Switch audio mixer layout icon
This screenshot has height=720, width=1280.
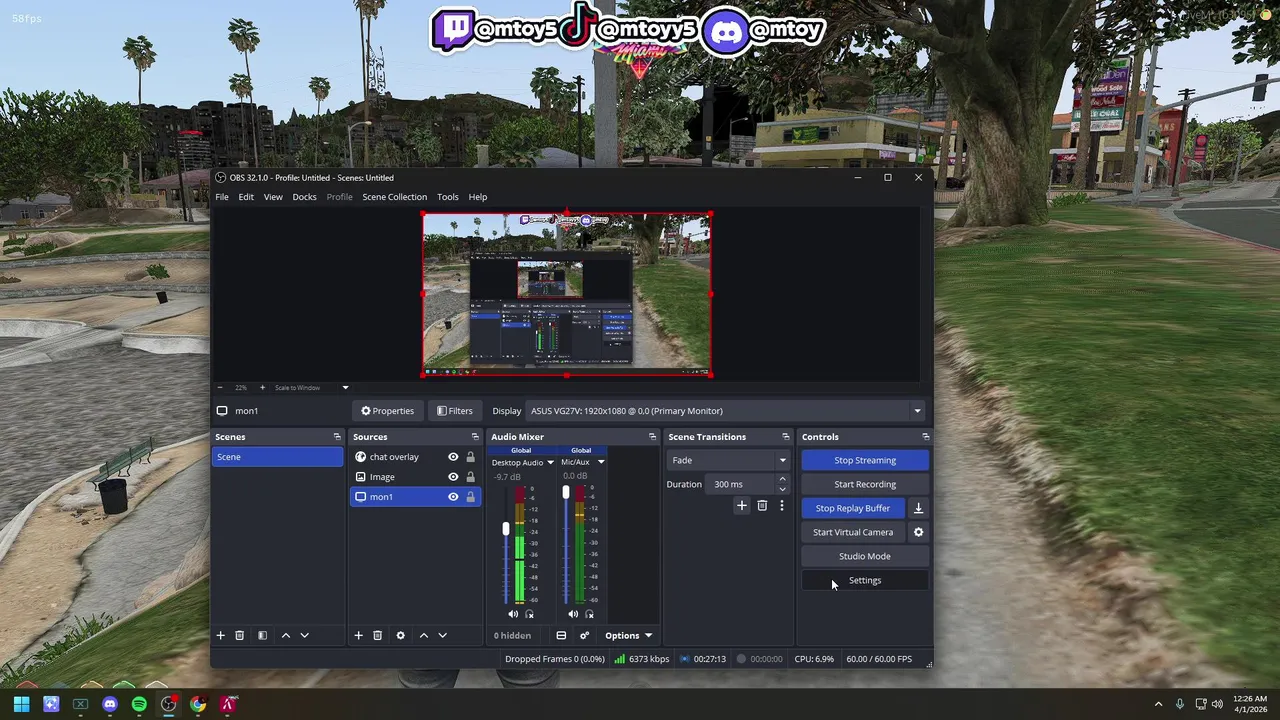point(561,635)
